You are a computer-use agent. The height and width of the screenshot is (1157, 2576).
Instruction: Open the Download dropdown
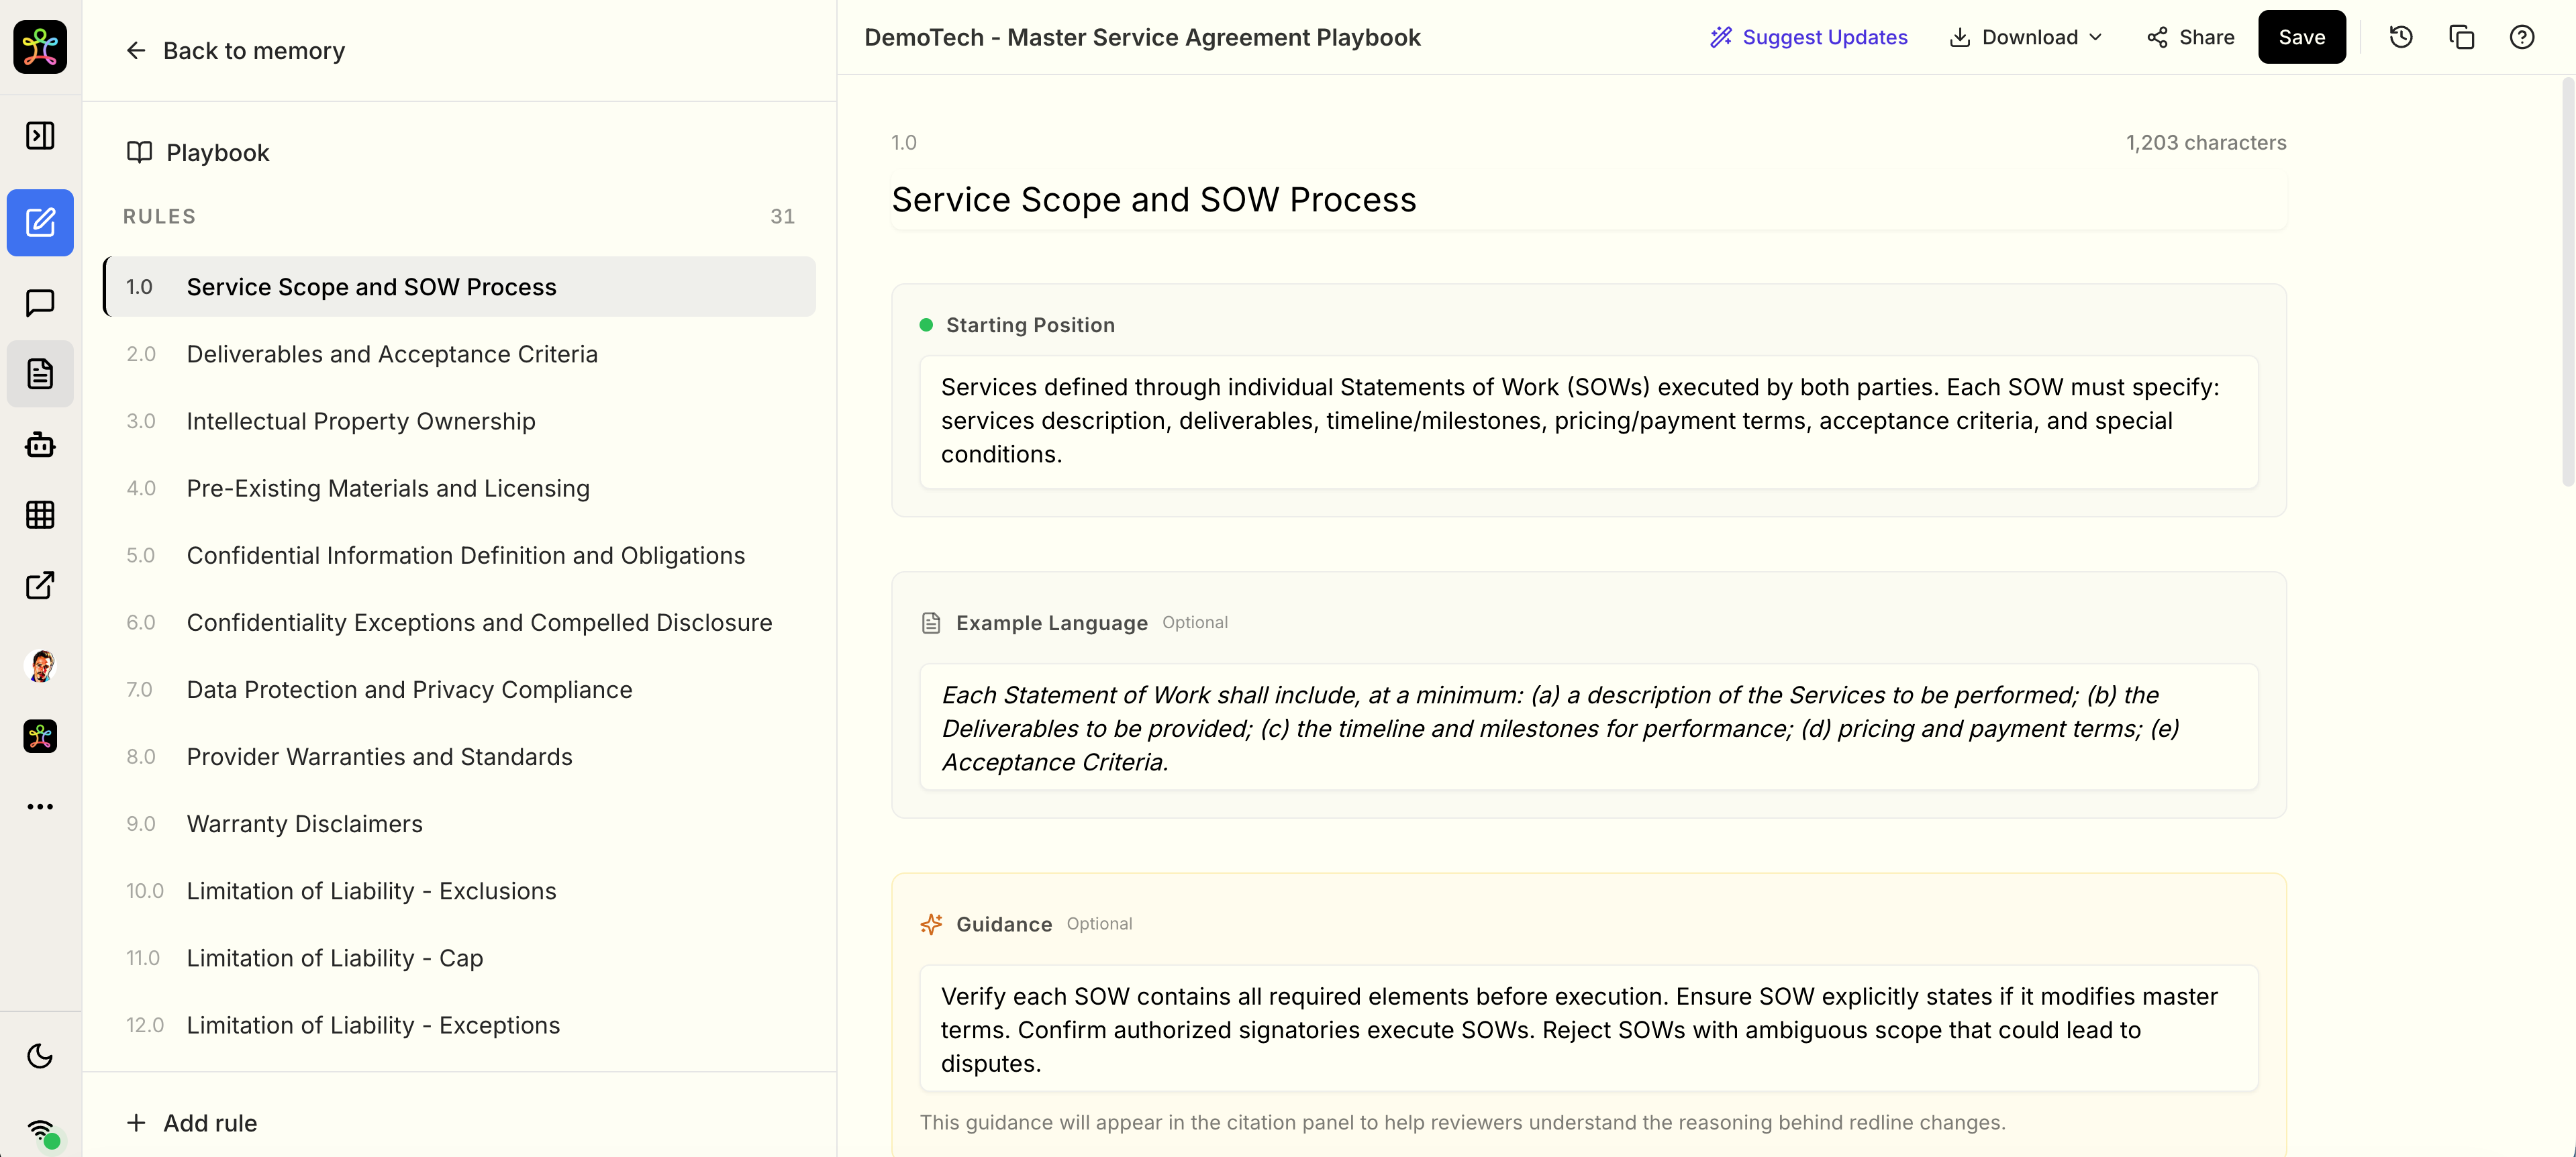[2025, 37]
